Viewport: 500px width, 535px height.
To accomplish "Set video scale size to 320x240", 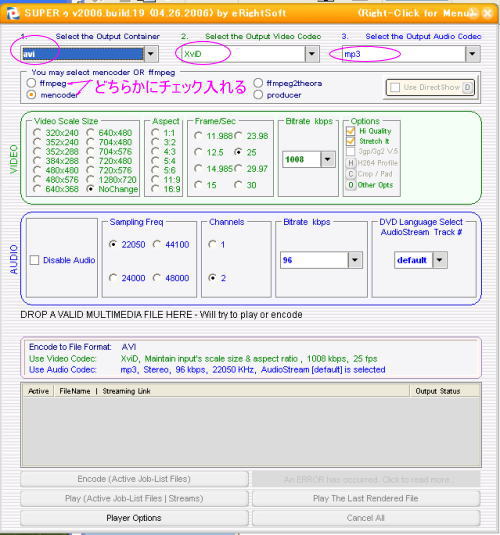I will click(37, 133).
